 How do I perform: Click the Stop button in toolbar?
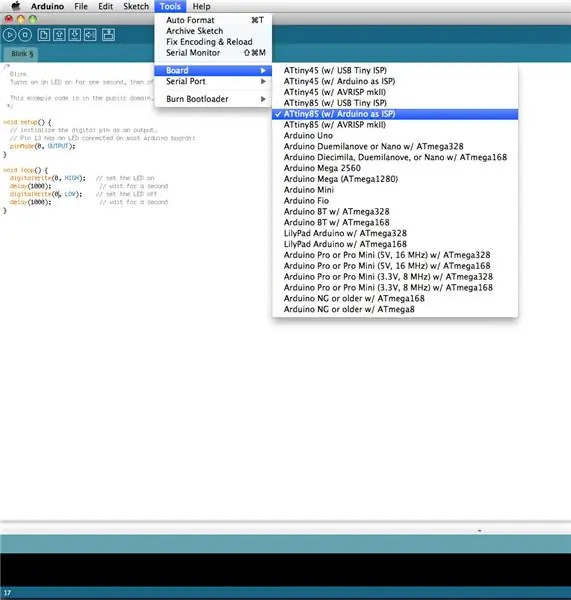click(25, 35)
